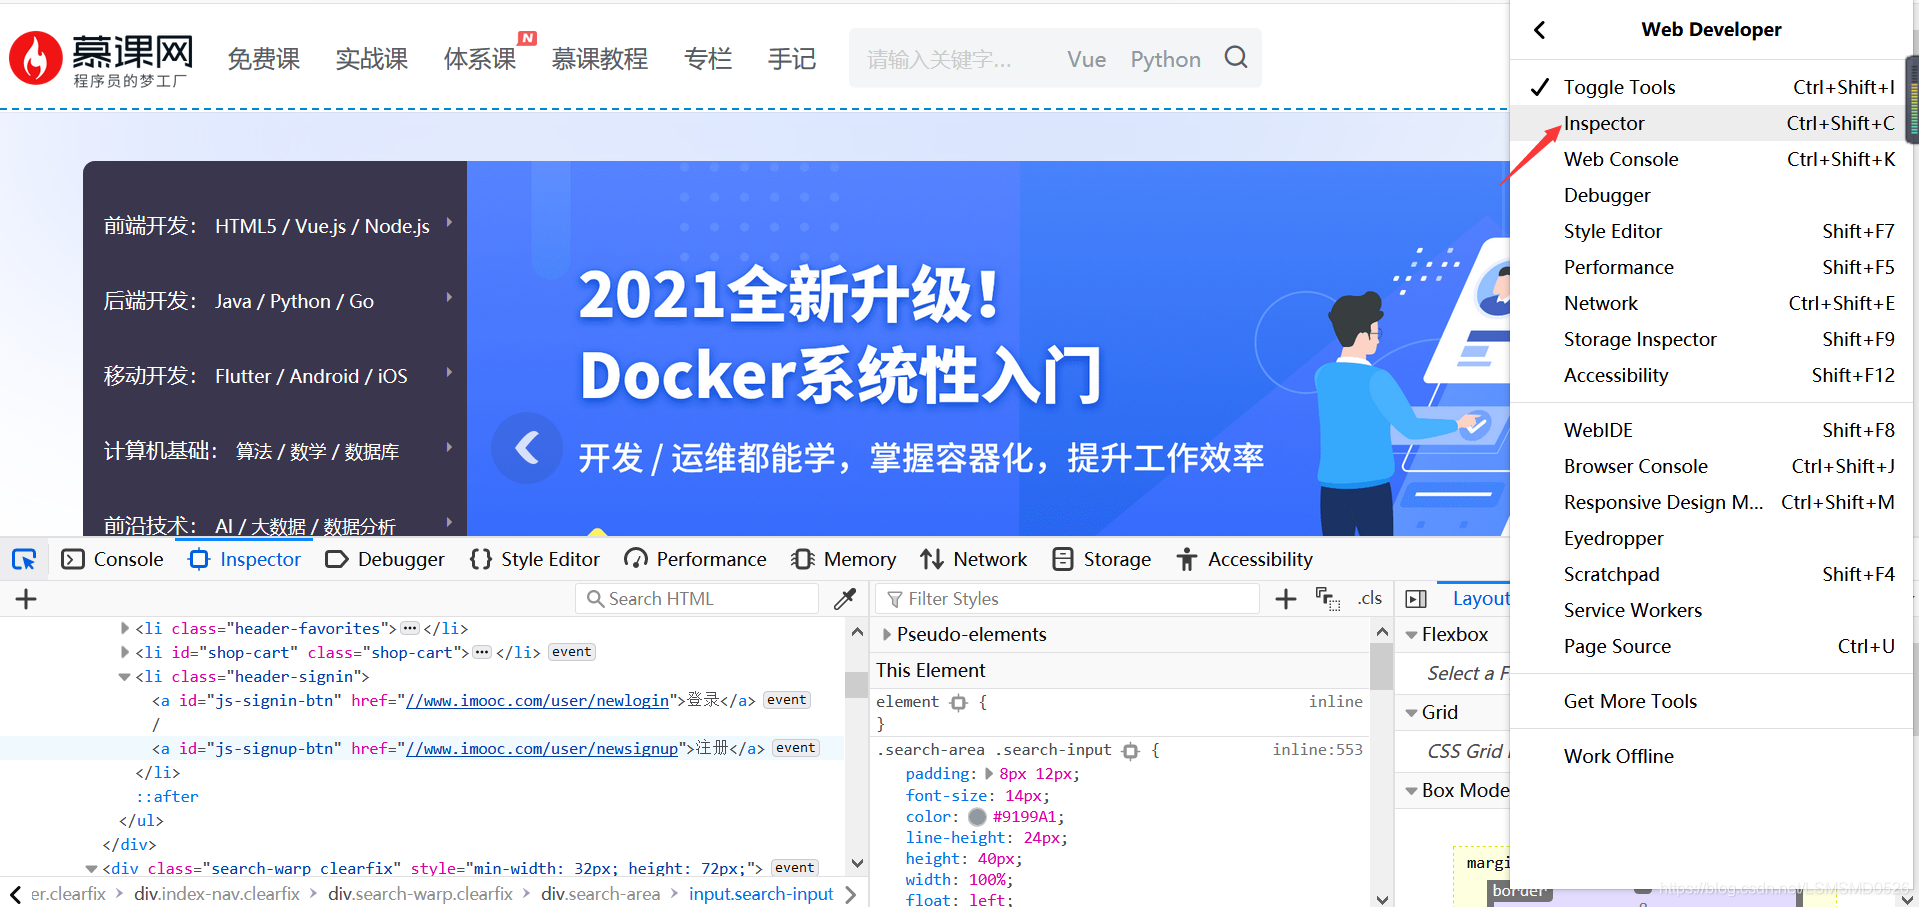Switch to the Debugger tab

(385, 559)
